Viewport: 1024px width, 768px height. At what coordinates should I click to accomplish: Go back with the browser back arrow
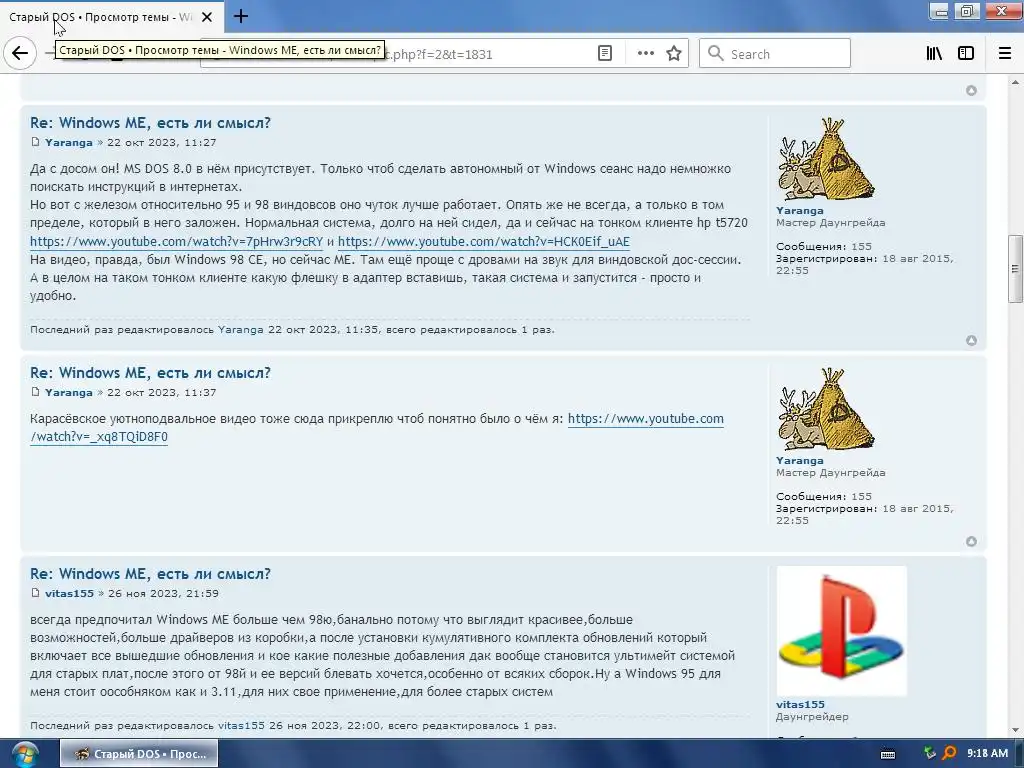pos(20,54)
